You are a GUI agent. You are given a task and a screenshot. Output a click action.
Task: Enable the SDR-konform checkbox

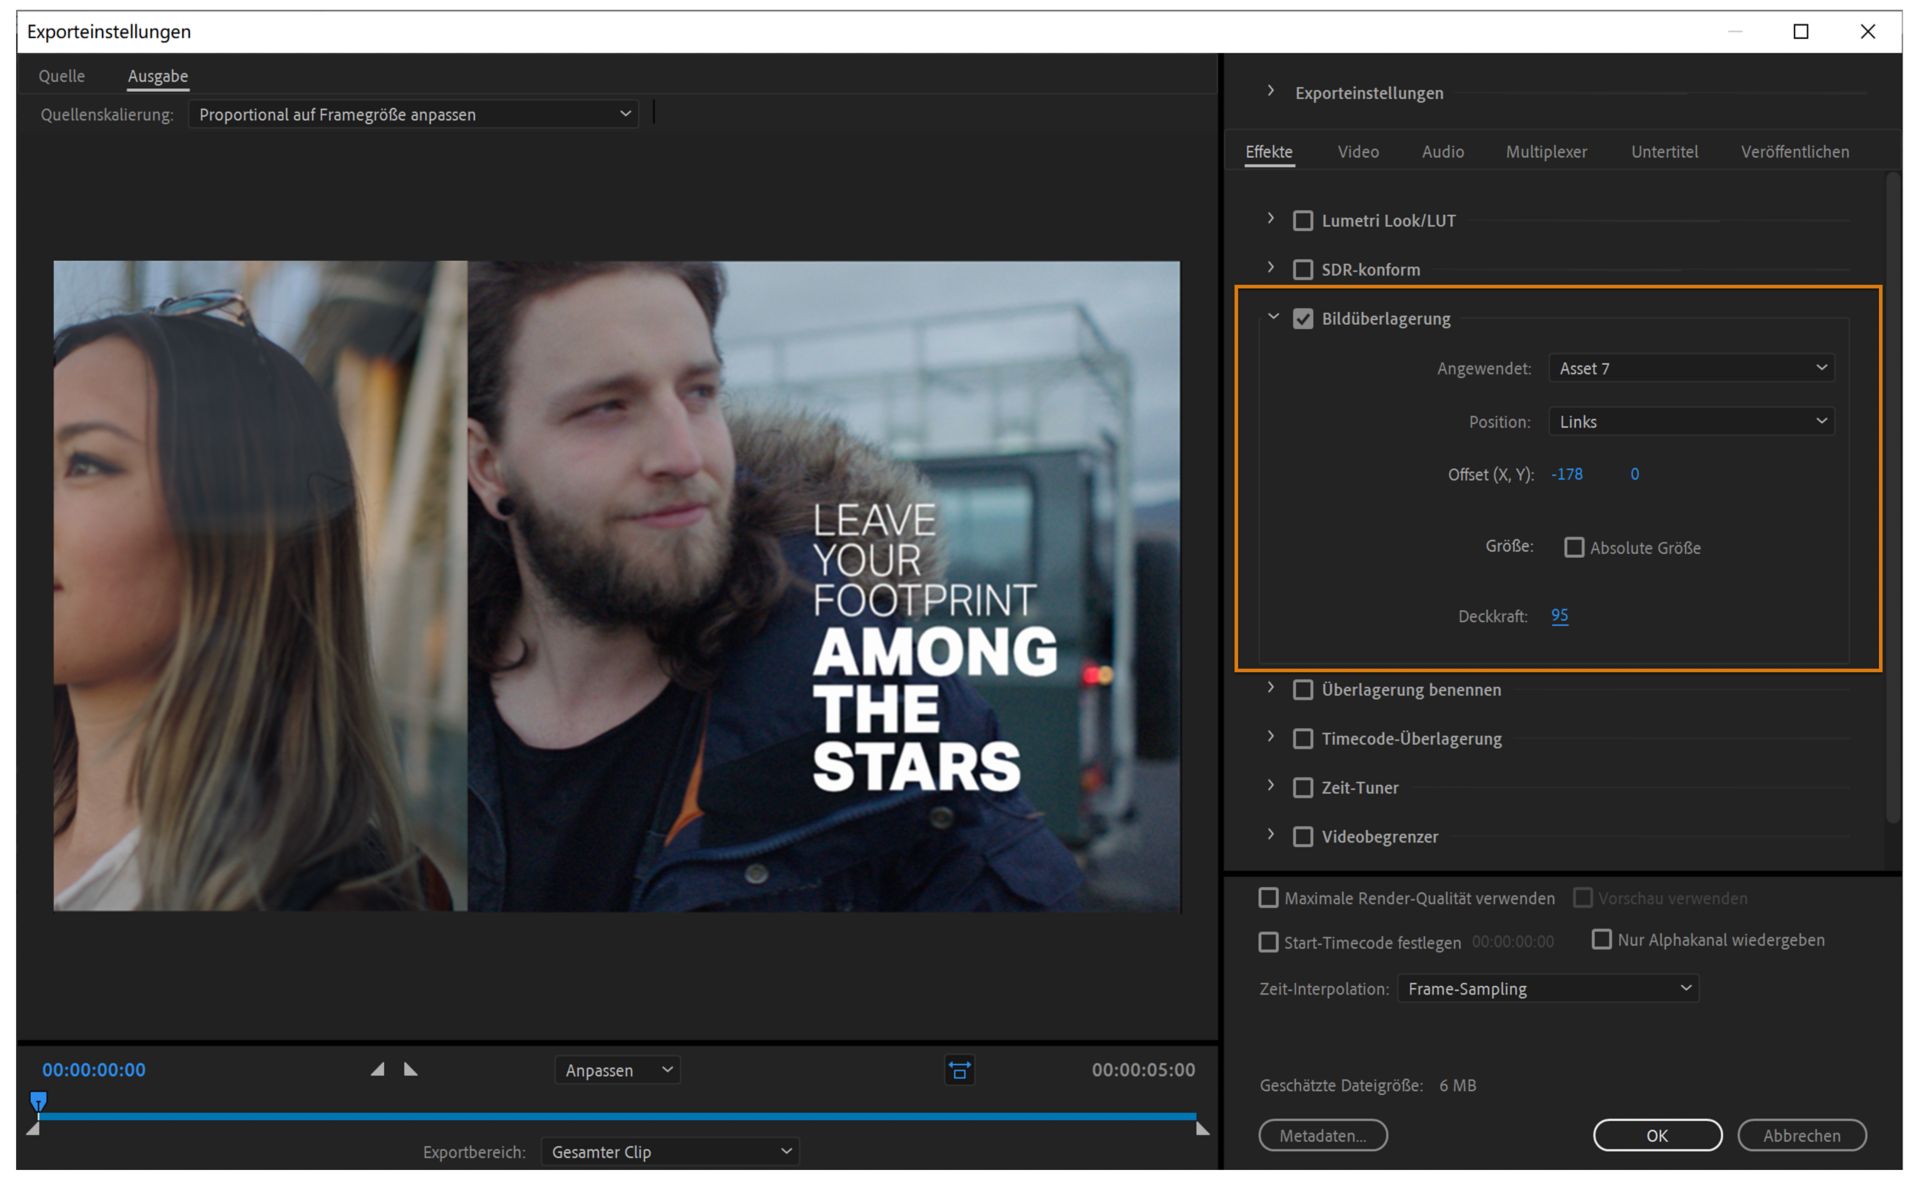pos(1303,270)
